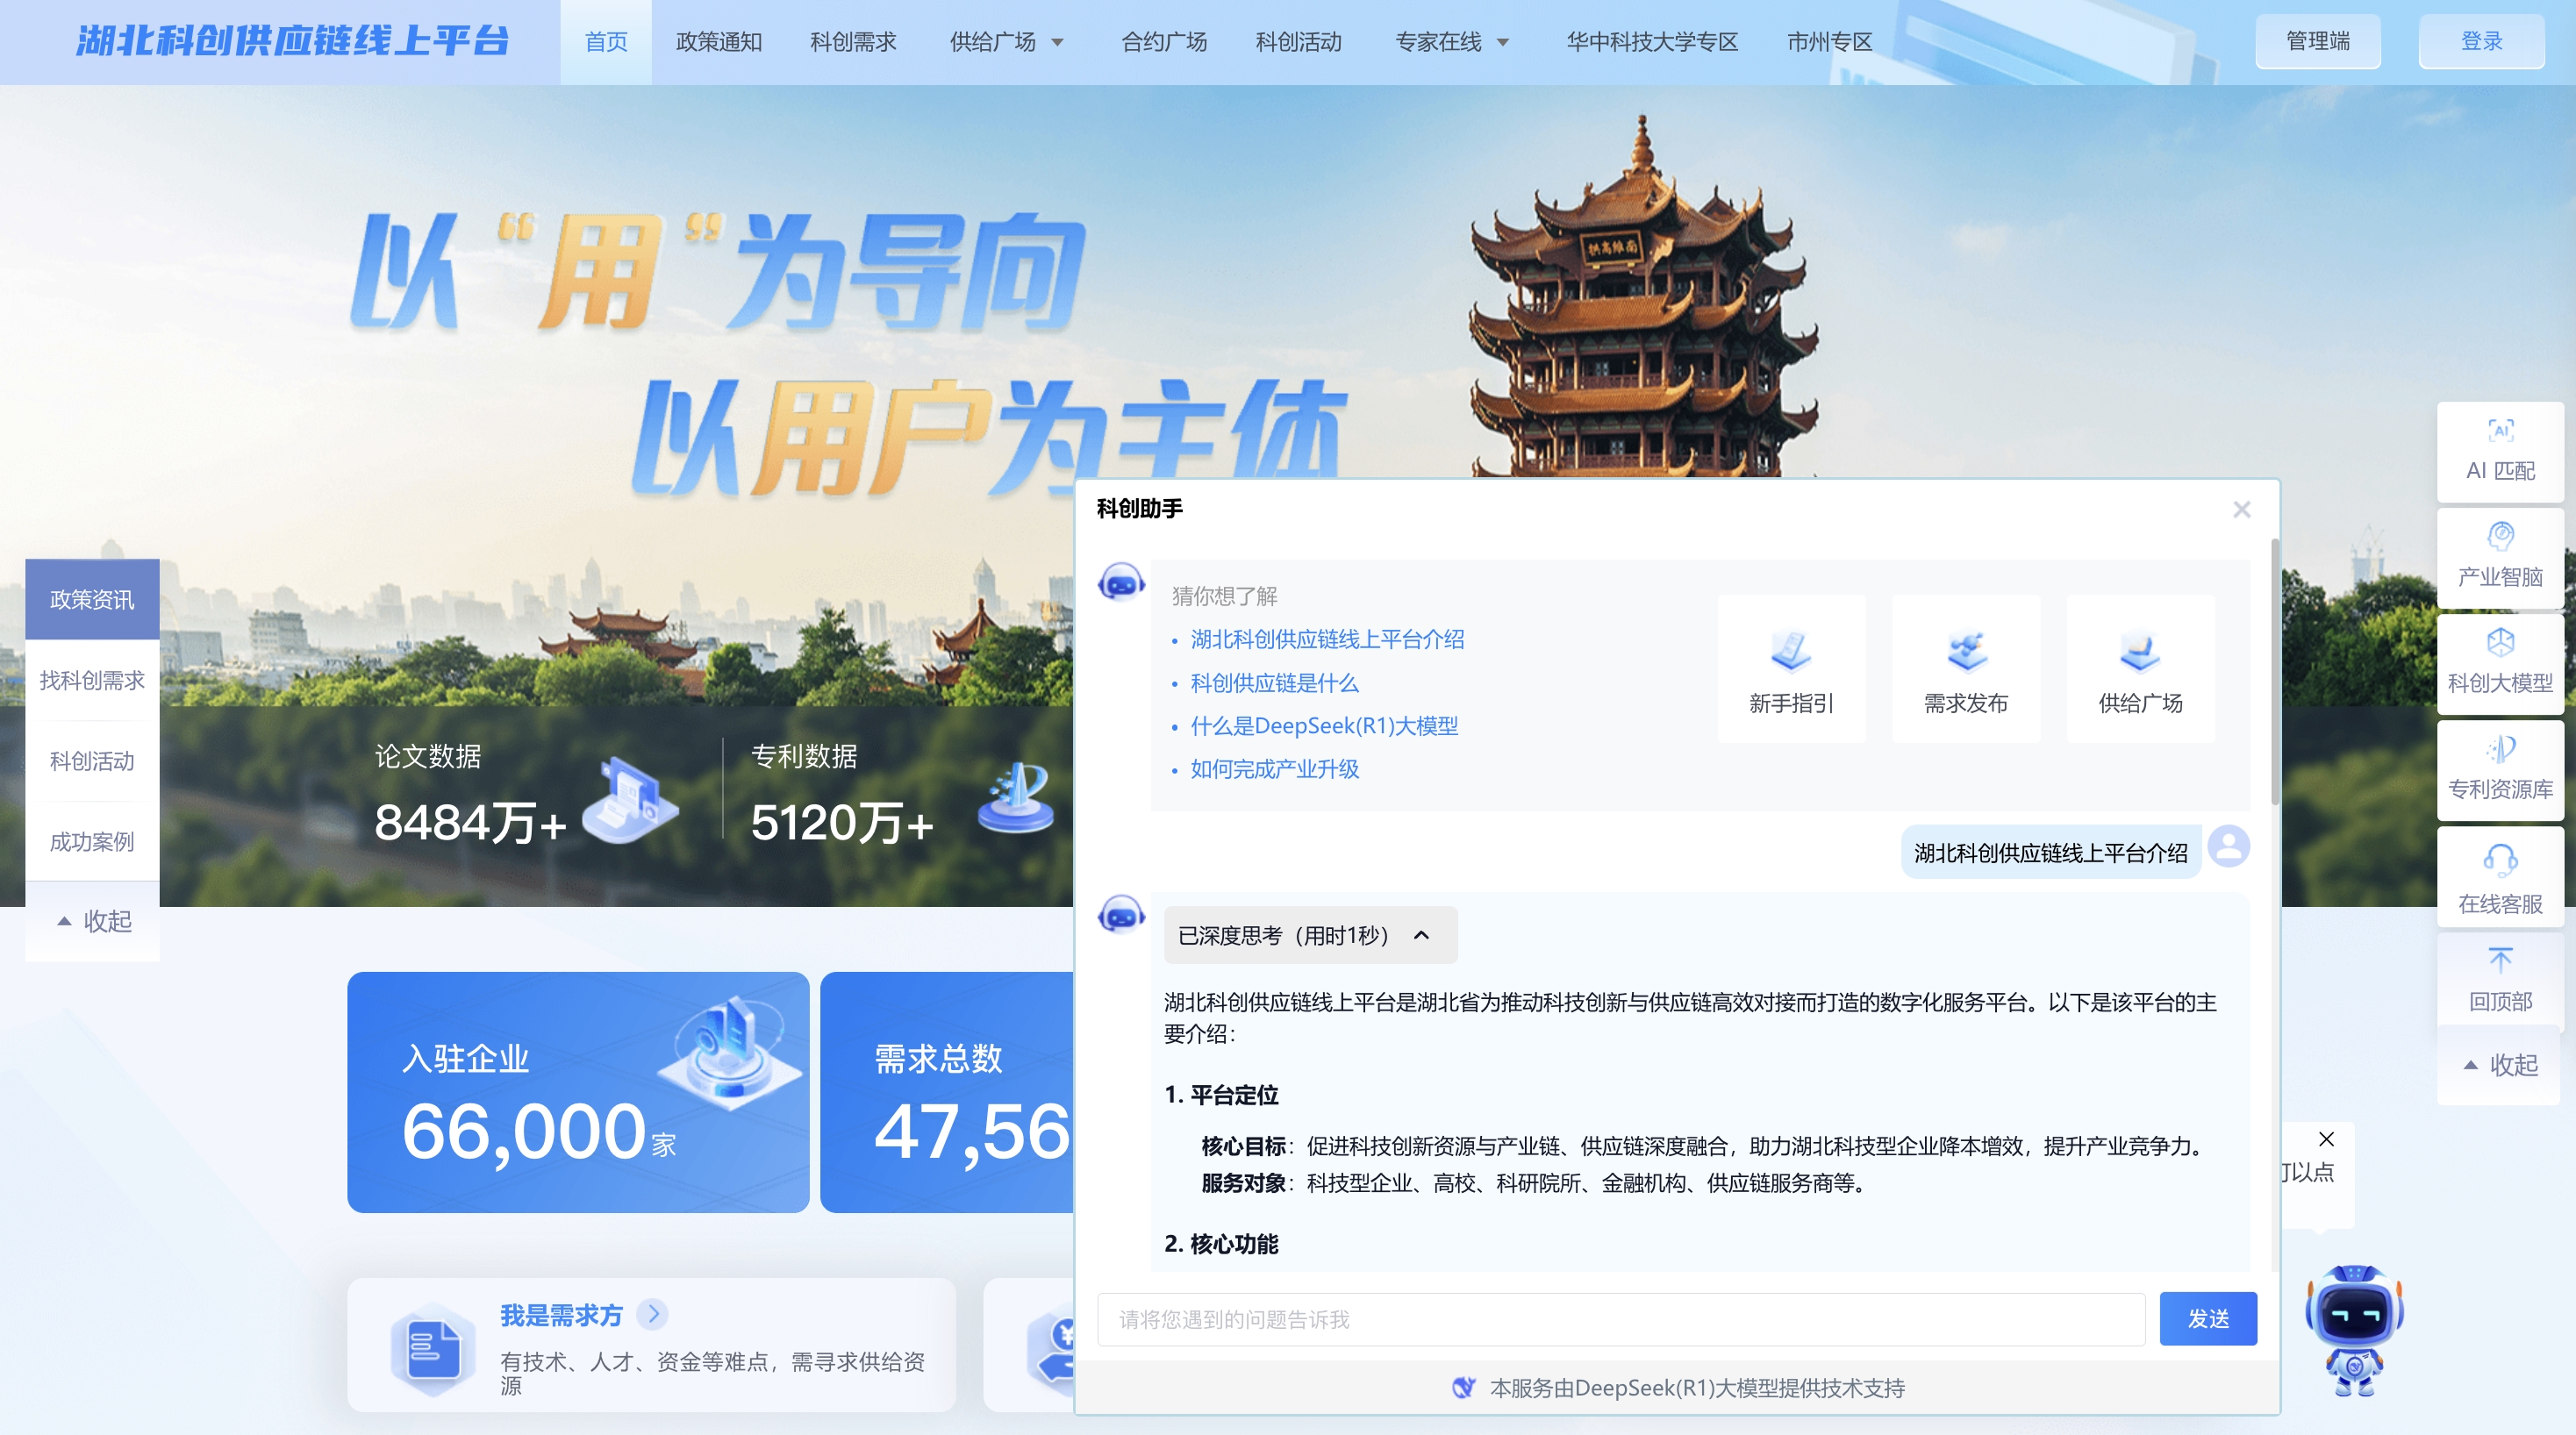Select the 找科创需求 left side tab
The image size is (2576, 1435).
click(92, 680)
